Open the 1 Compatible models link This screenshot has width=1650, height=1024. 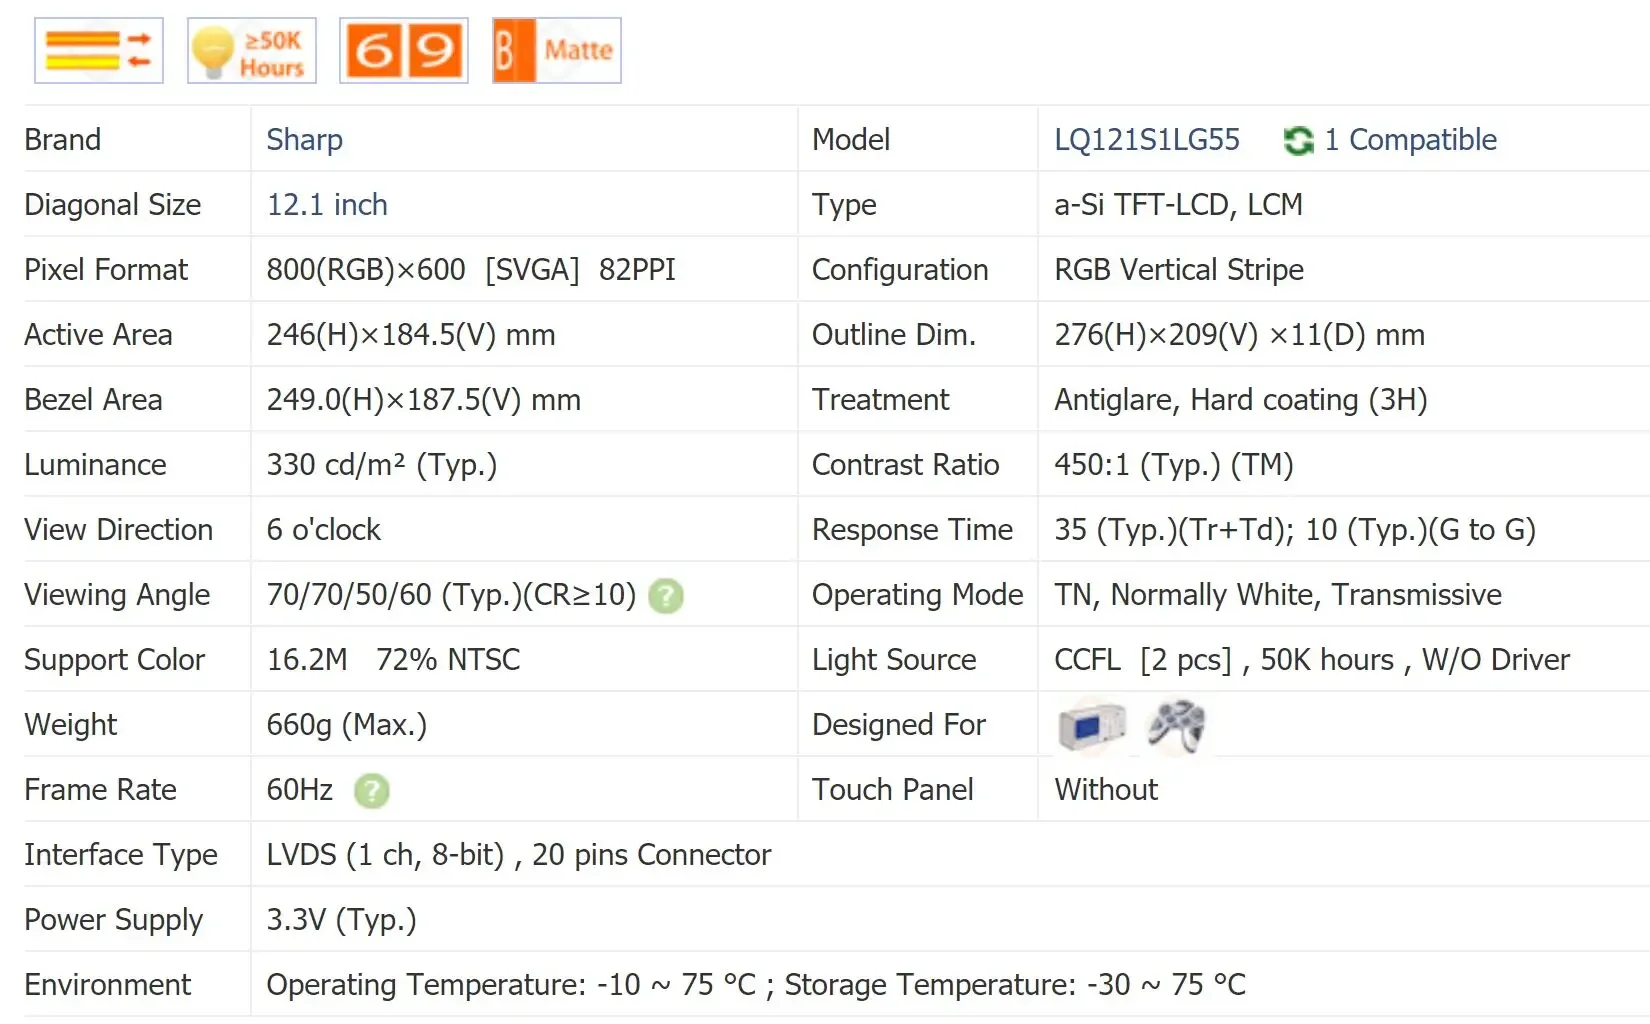[1410, 140]
